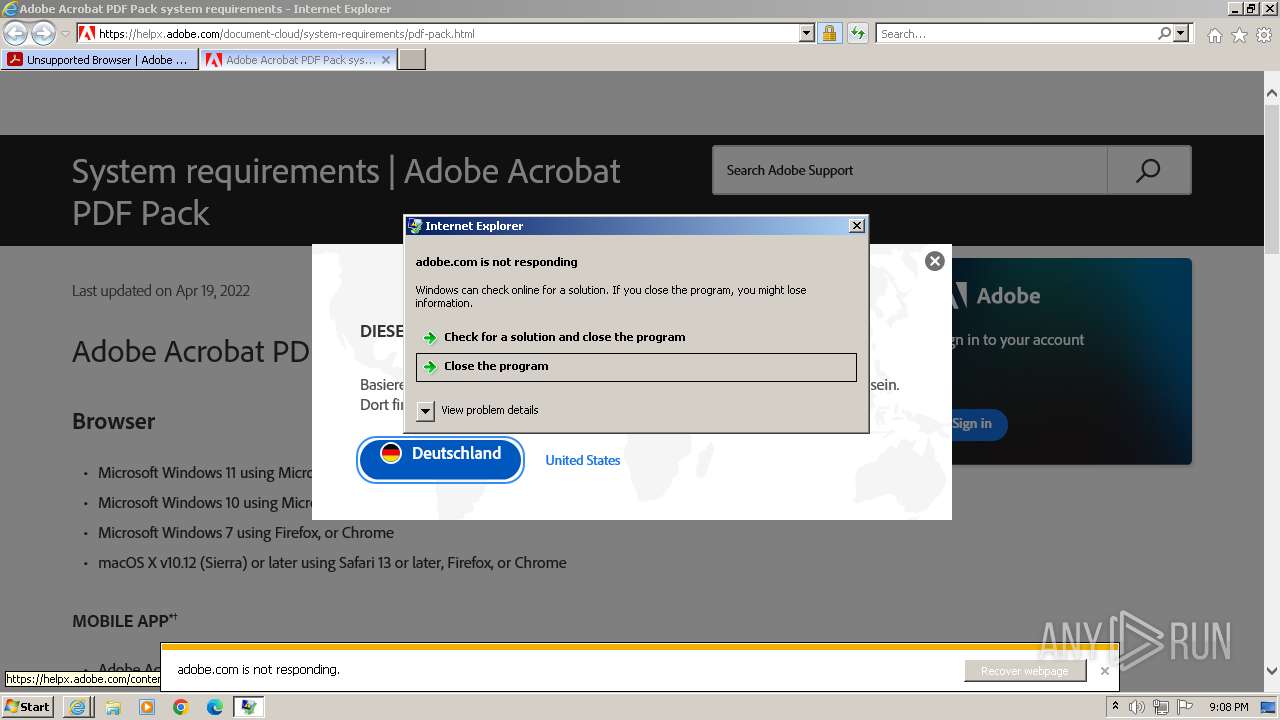Click the page scrollbar down arrow
This screenshot has width=1280, height=720.
tap(1272, 671)
